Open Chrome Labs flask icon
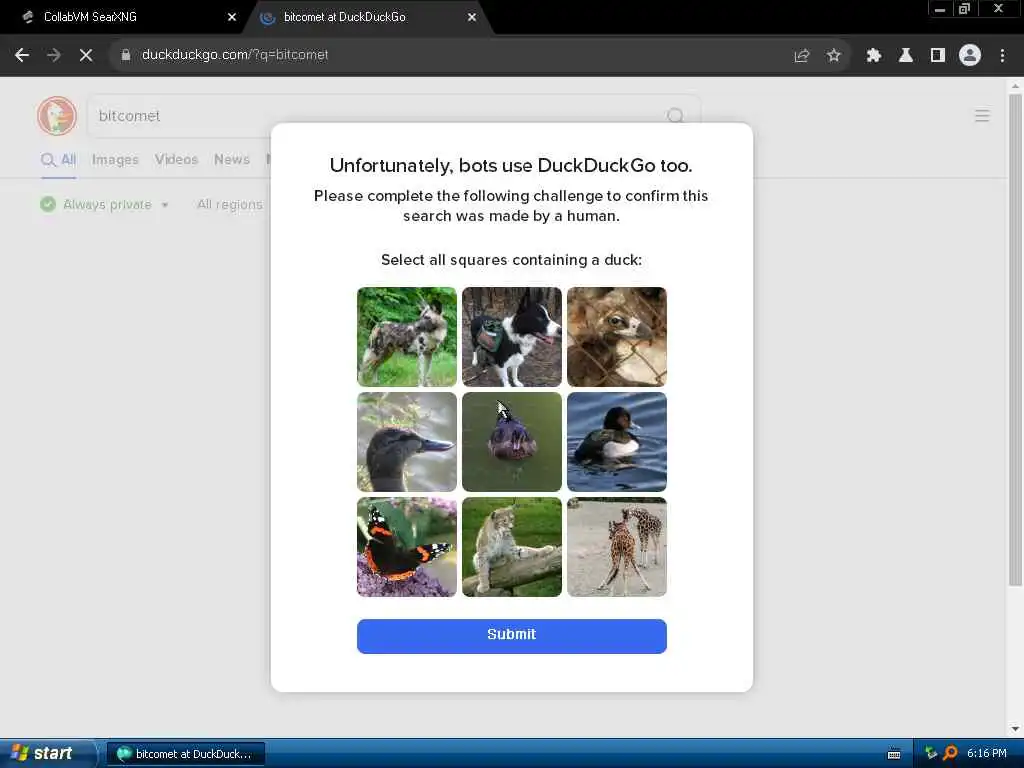This screenshot has height=768, width=1024. tap(906, 56)
